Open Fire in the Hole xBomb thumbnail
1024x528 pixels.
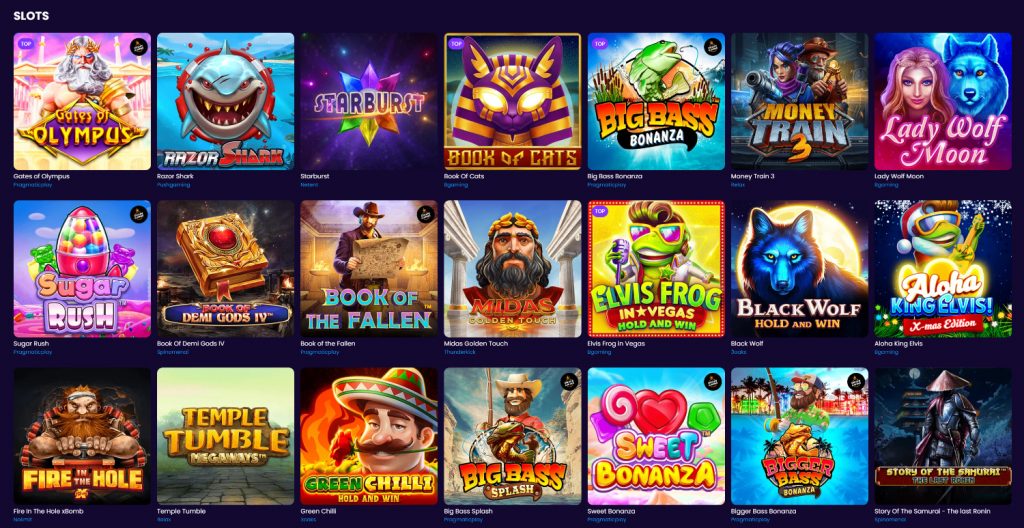[x=82, y=436]
